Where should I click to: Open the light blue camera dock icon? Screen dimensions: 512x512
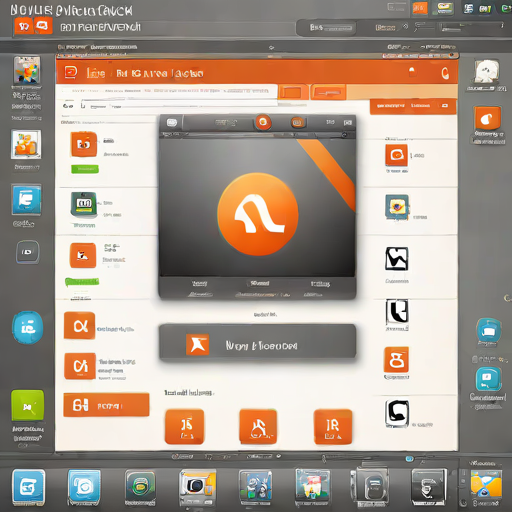[84, 487]
